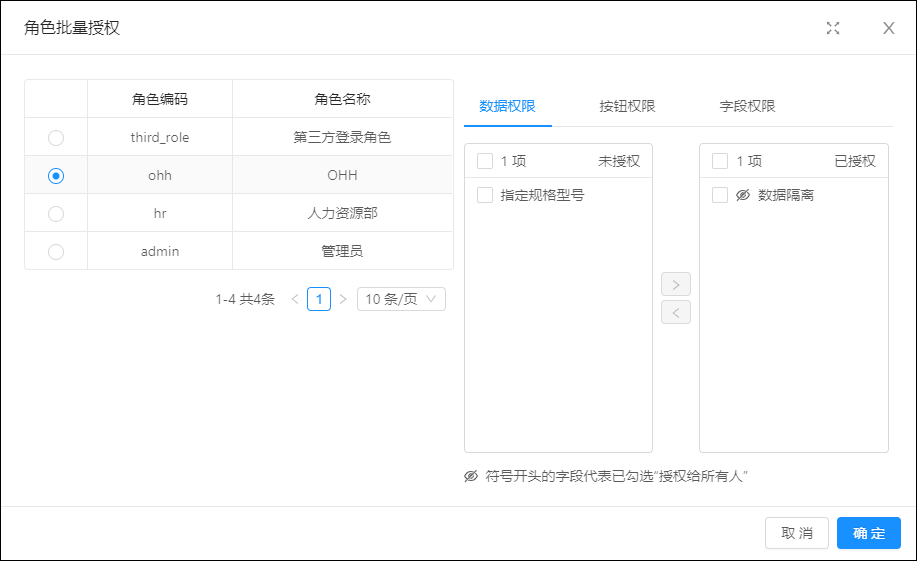Click the 指定规格型号 label text
This screenshot has width=917, height=561.
(x=542, y=195)
